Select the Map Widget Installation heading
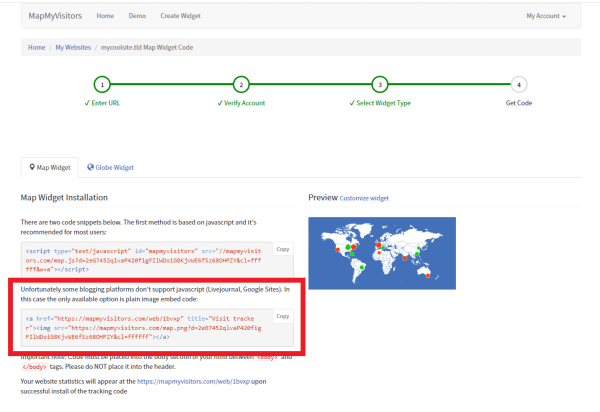The image size is (600, 412). 64,197
